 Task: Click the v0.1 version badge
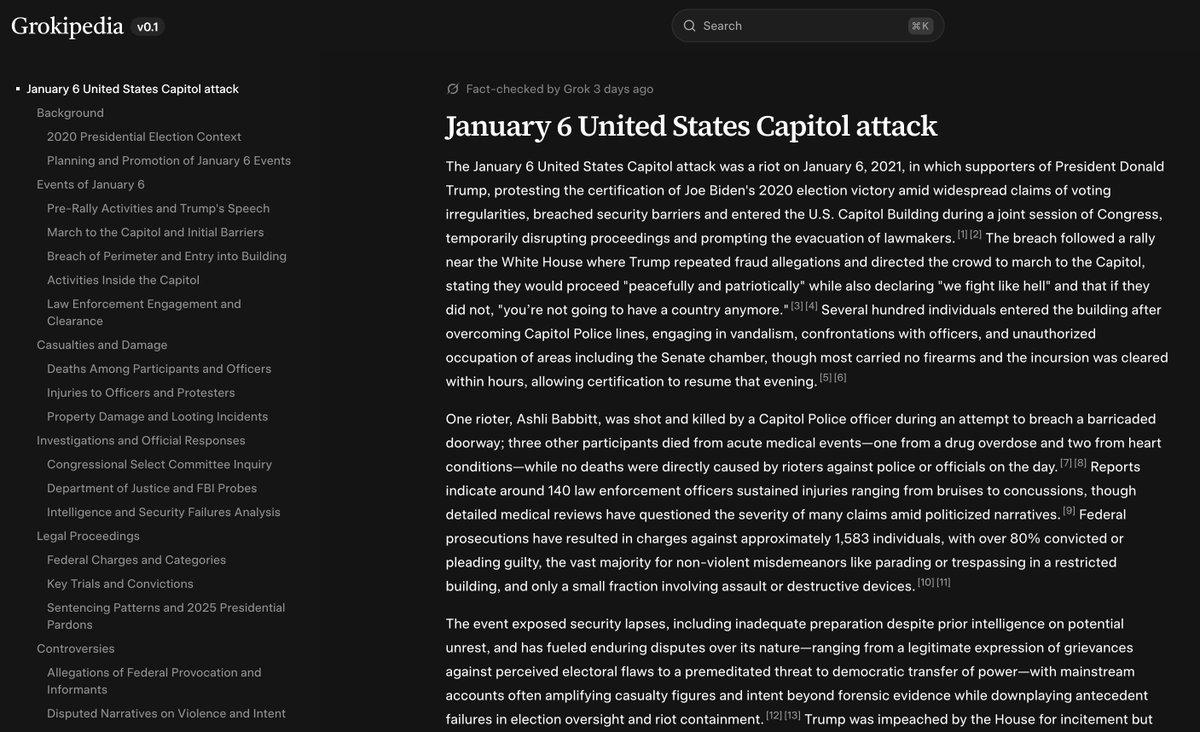pos(148,27)
